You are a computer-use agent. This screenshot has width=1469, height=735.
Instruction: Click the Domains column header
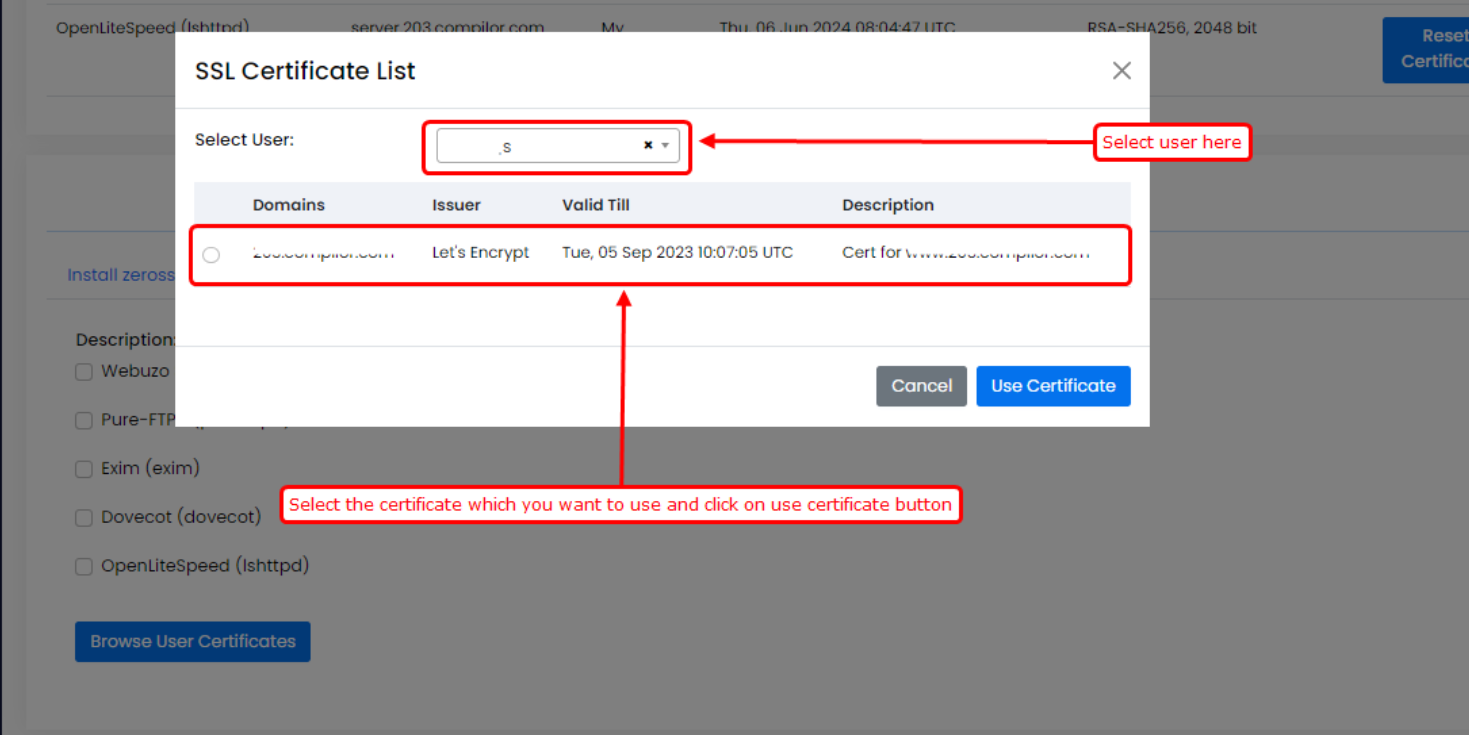pyautogui.click(x=288, y=205)
